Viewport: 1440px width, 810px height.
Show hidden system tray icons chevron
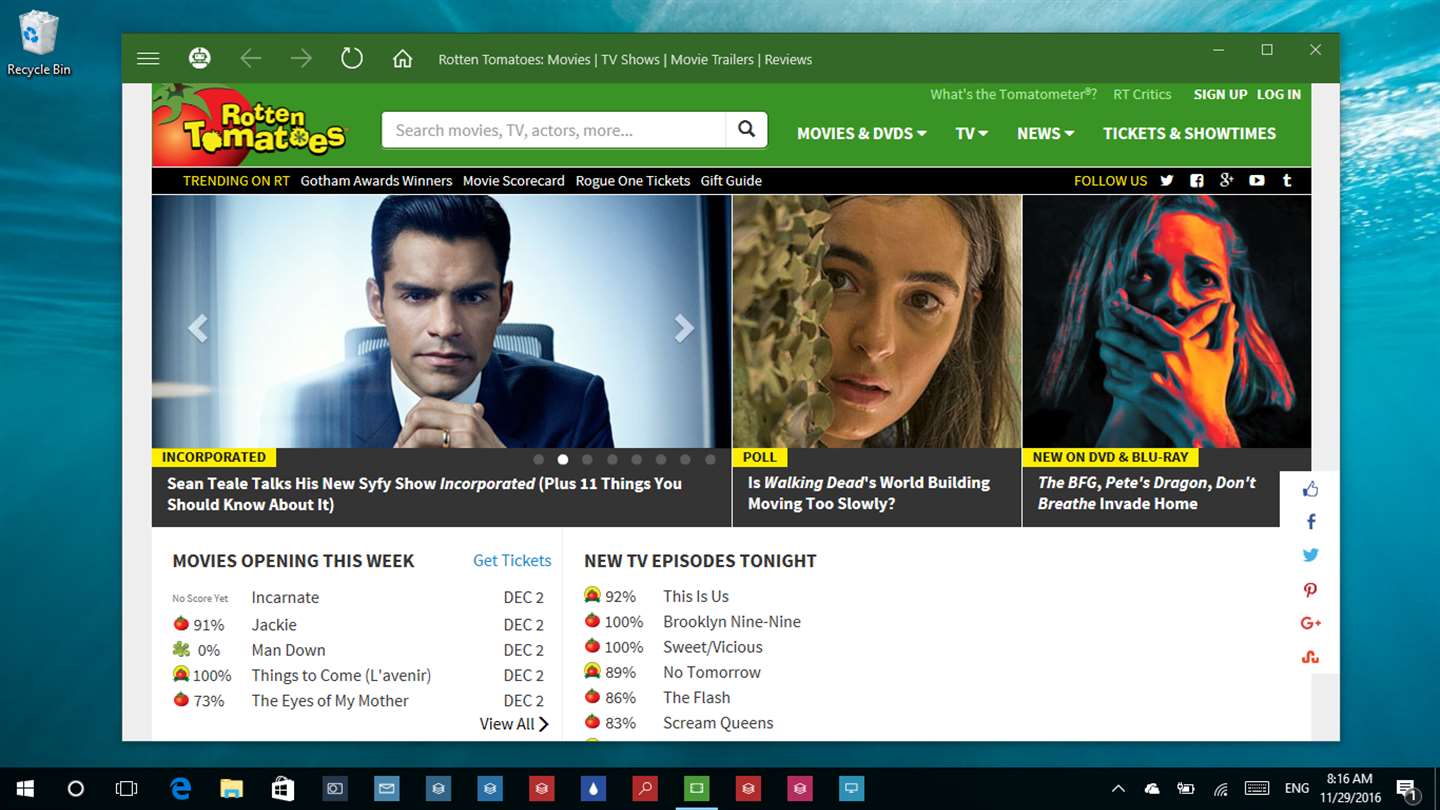coord(1118,789)
